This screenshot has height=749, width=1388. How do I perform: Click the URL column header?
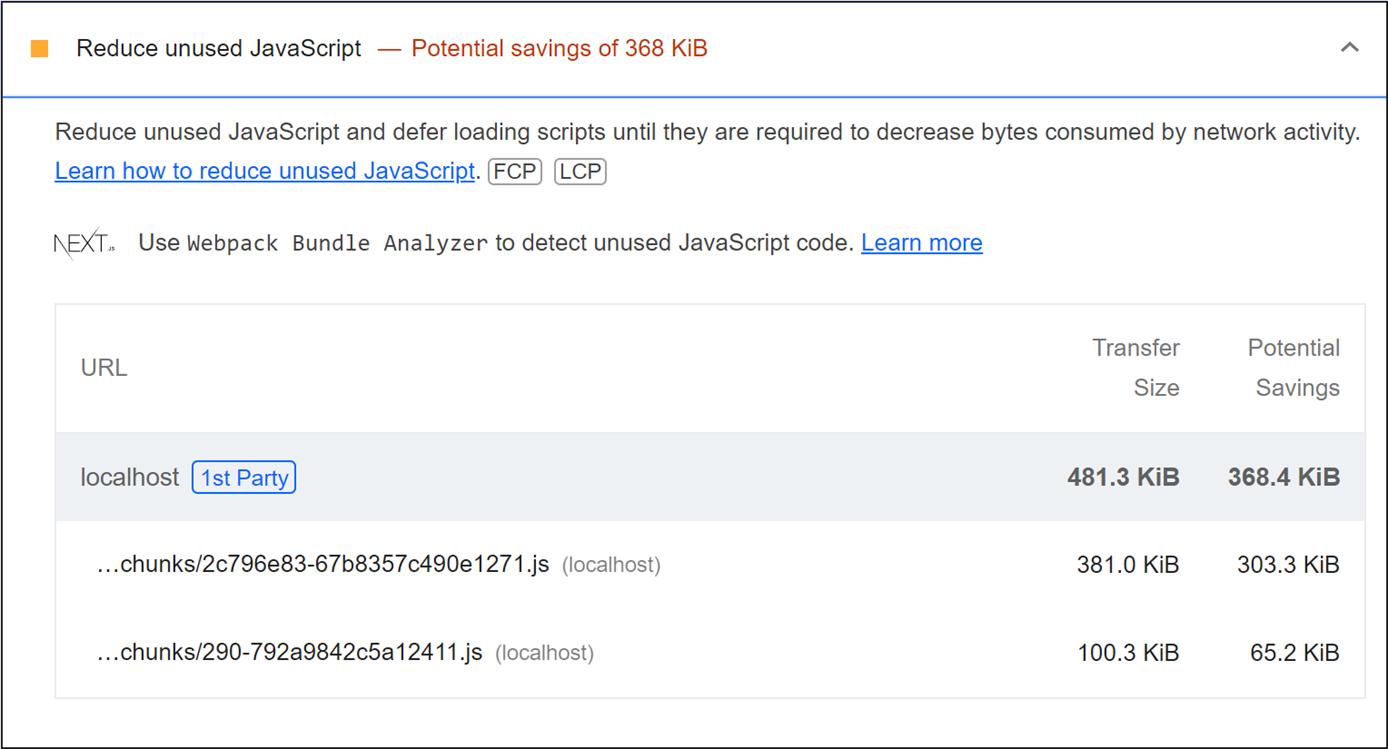(104, 368)
